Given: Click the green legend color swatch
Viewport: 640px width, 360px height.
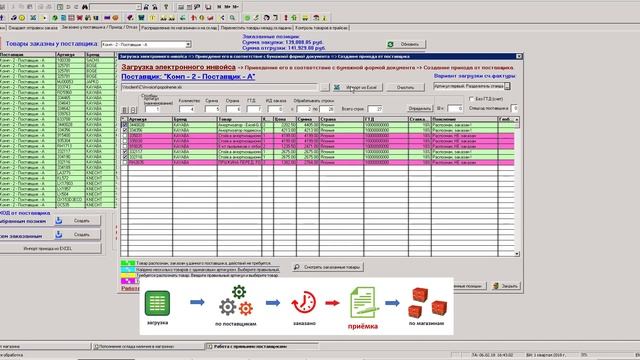Looking at the screenshot, I should coord(128,264).
